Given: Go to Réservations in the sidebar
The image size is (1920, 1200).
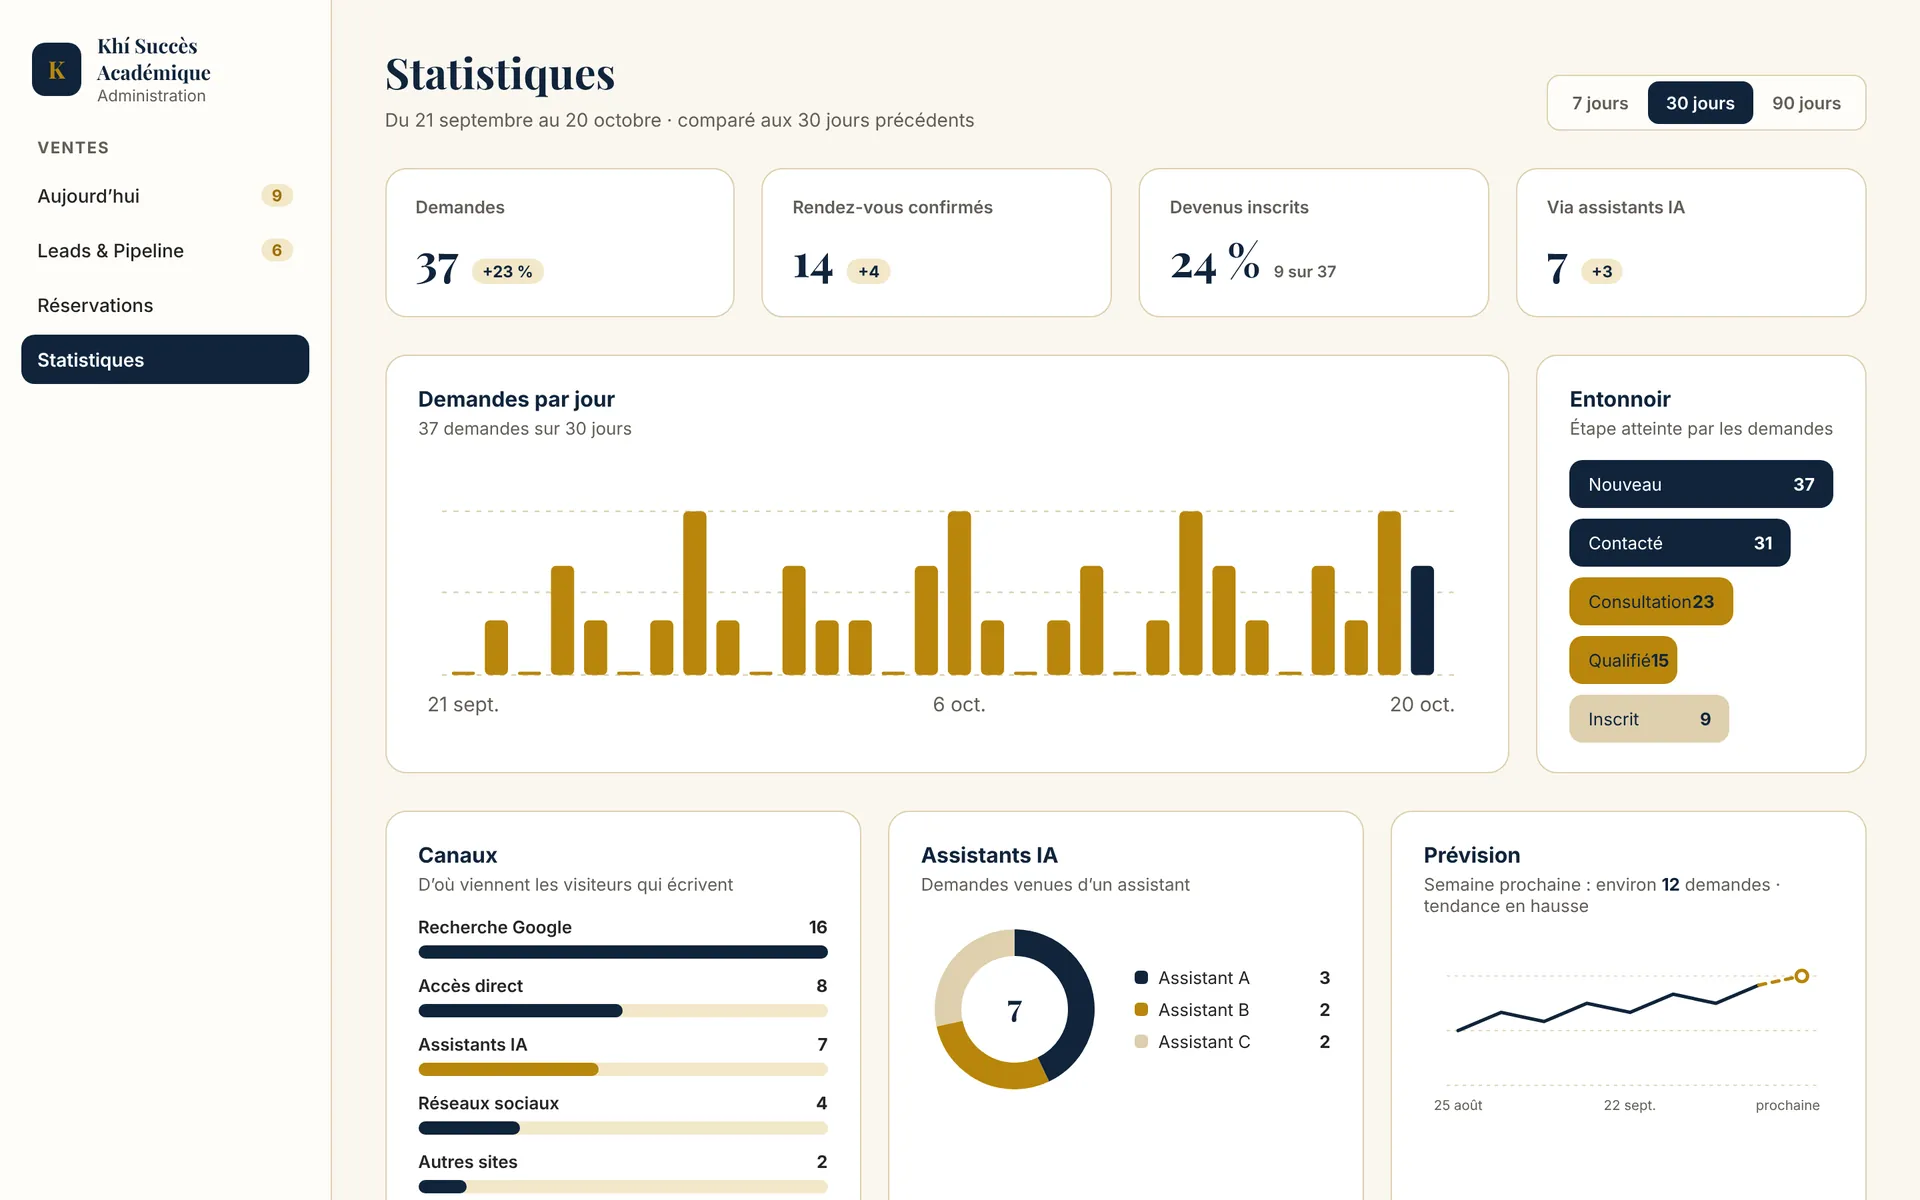Looking at the screenshot, I should click(165, 305).
